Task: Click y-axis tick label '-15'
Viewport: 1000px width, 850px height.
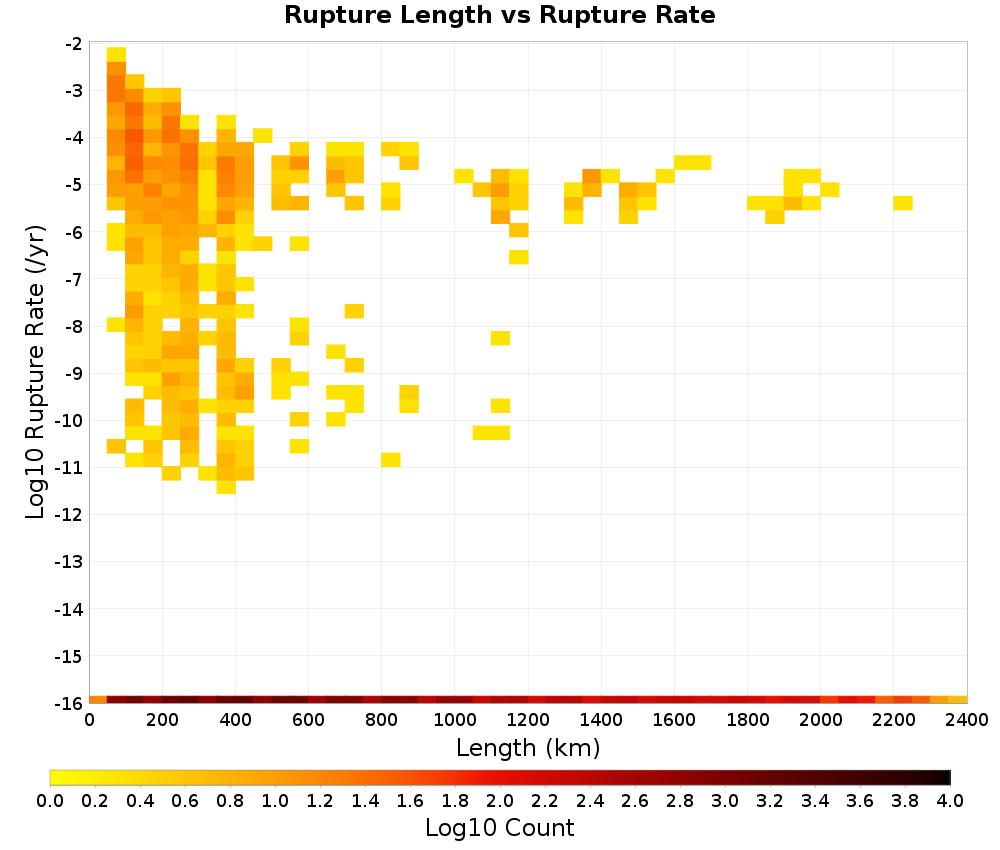Action: (x=69, y=656)
